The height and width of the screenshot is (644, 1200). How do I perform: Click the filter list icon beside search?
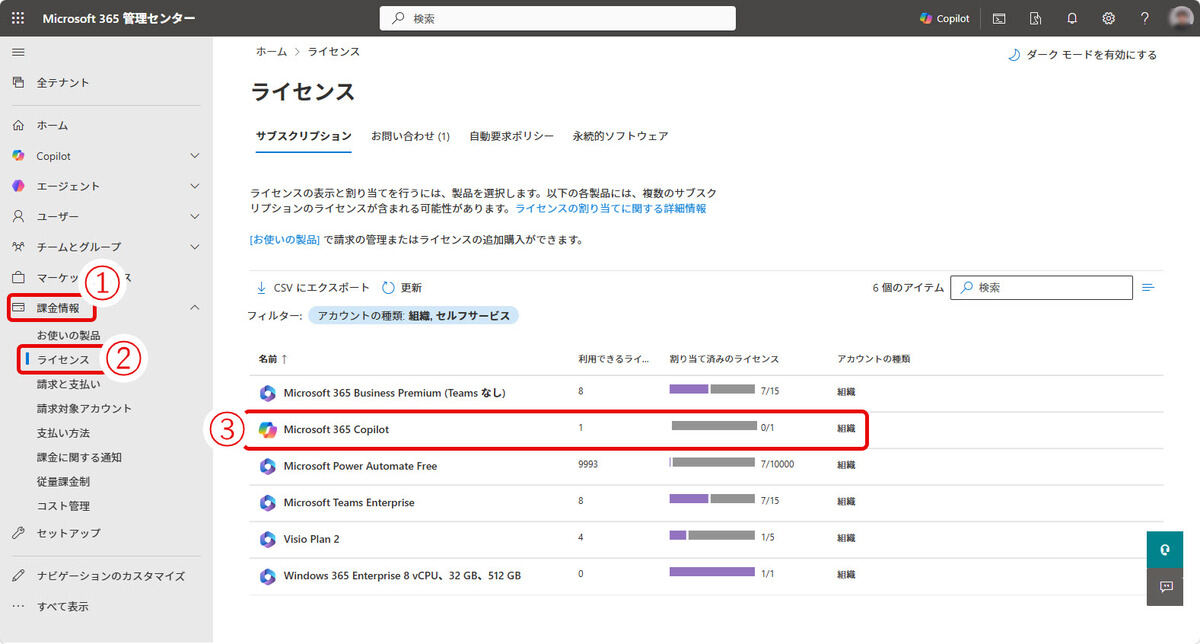[x=1148, y=288]
